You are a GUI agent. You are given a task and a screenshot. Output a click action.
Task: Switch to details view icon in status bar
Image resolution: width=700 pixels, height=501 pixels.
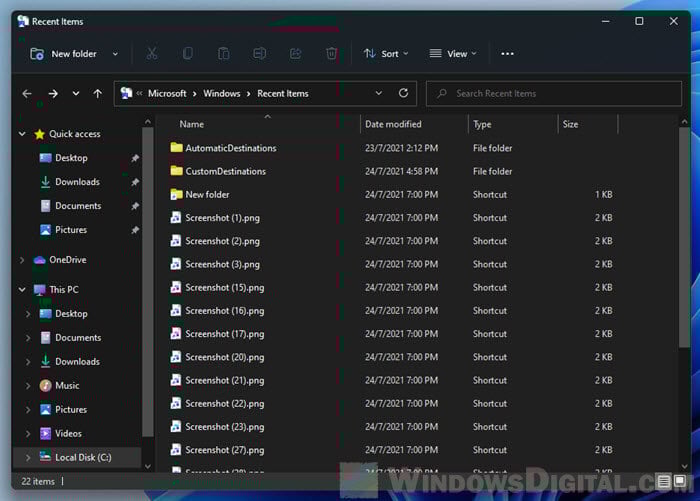tap(663, 481)
